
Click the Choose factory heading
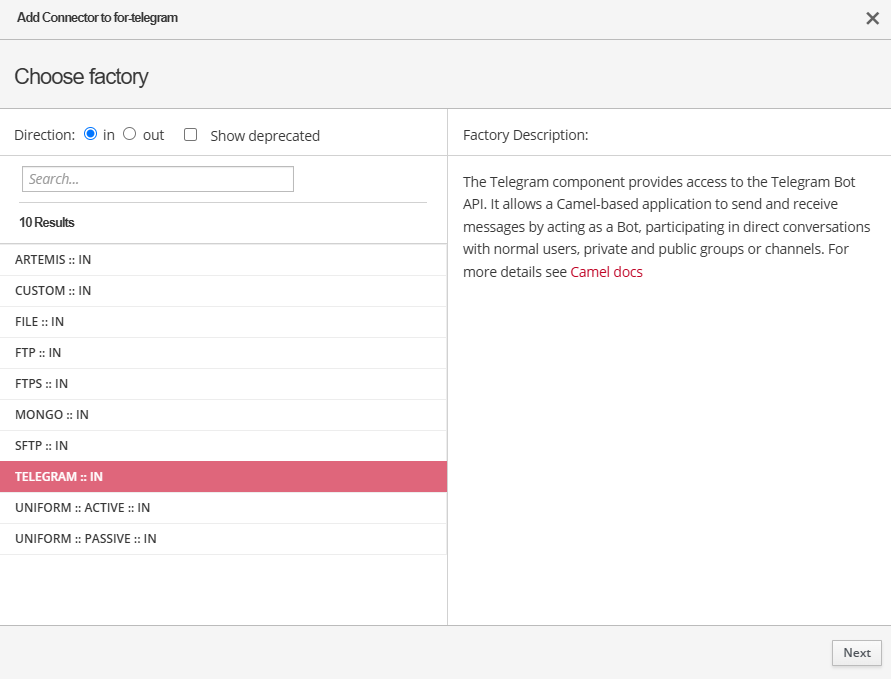click(81, 77)
